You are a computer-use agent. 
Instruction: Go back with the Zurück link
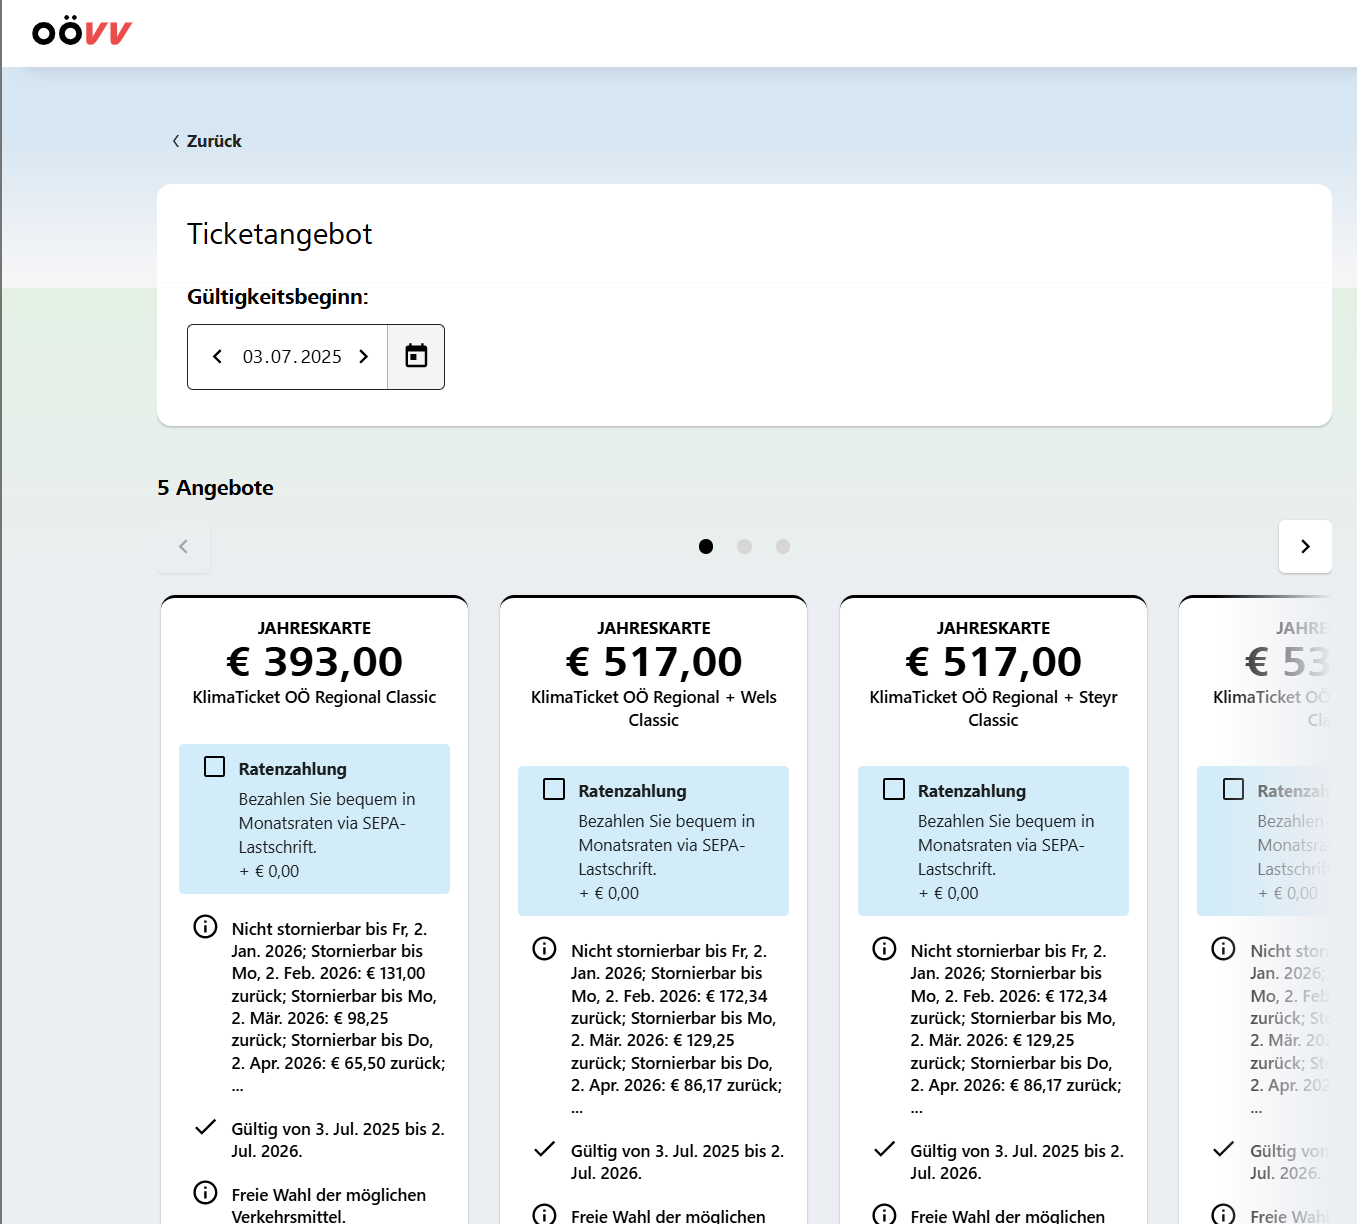[207, 141]
